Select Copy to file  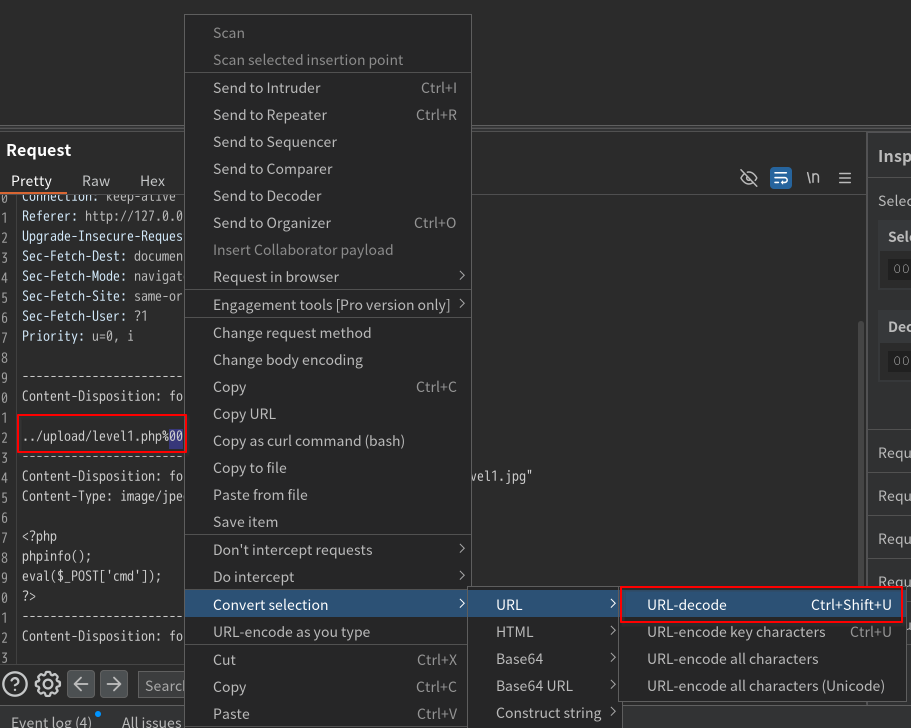328,468
